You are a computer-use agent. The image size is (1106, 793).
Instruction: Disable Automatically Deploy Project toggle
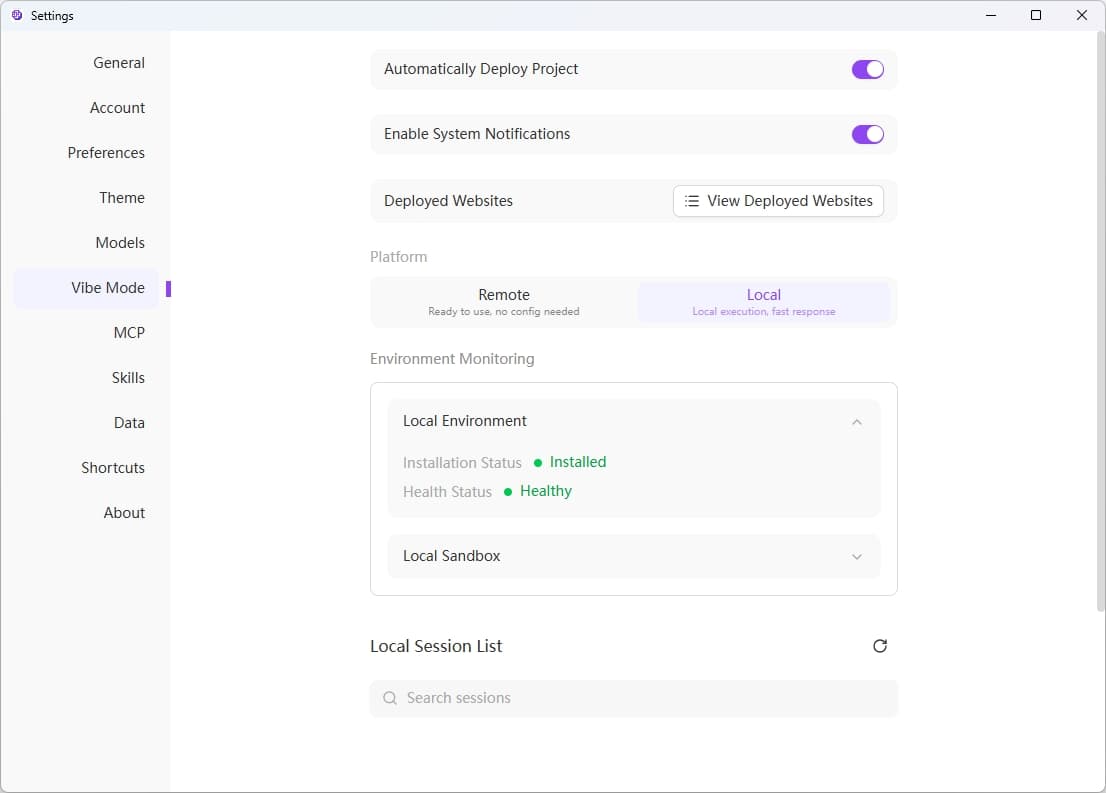(867, 69)
